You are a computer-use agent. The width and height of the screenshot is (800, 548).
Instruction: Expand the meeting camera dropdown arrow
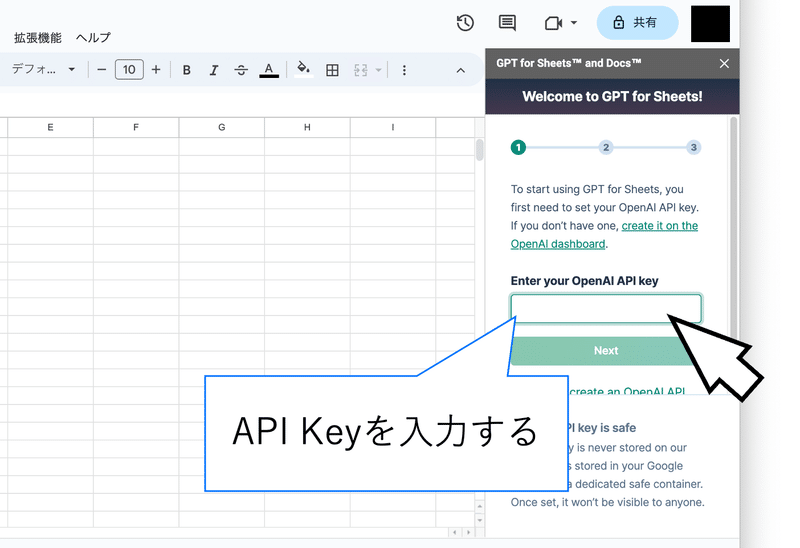coord(574,23)
